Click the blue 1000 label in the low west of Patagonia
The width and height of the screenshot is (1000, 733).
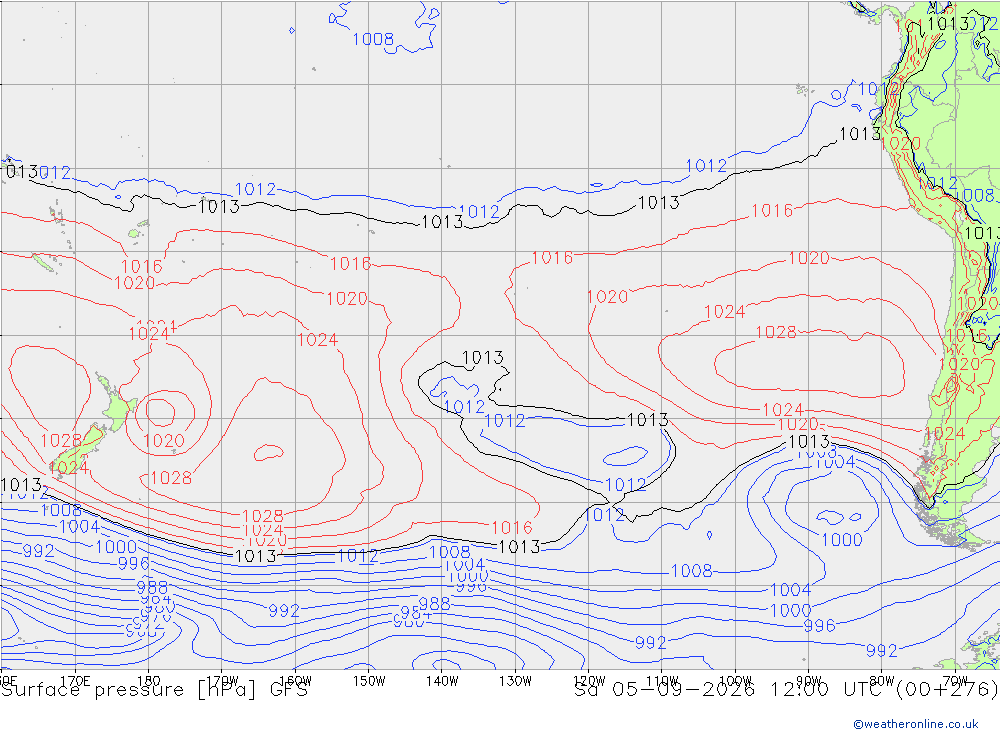point(842,540)
